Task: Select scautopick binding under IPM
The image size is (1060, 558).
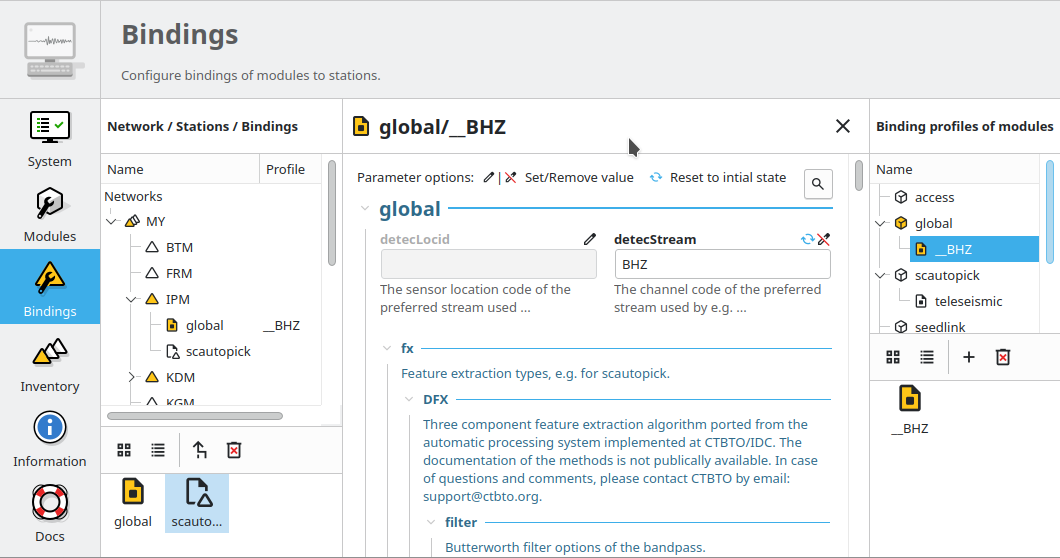Action: [218, 351]
